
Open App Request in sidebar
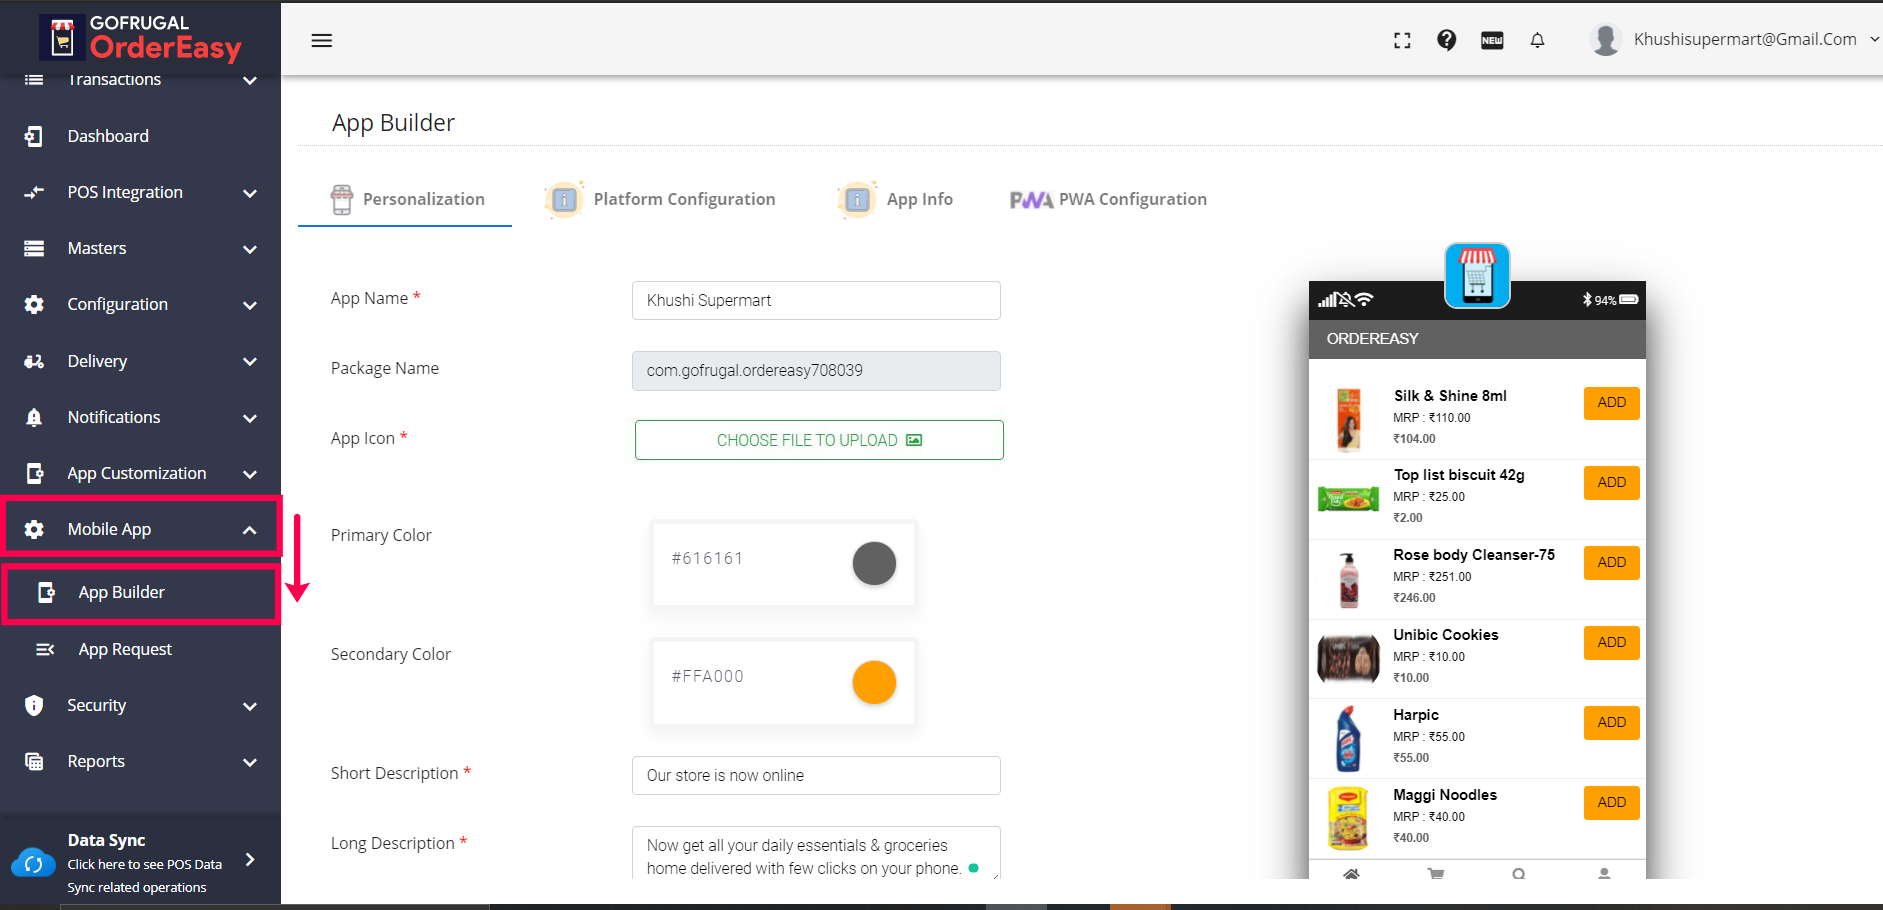tap(125, 649)
